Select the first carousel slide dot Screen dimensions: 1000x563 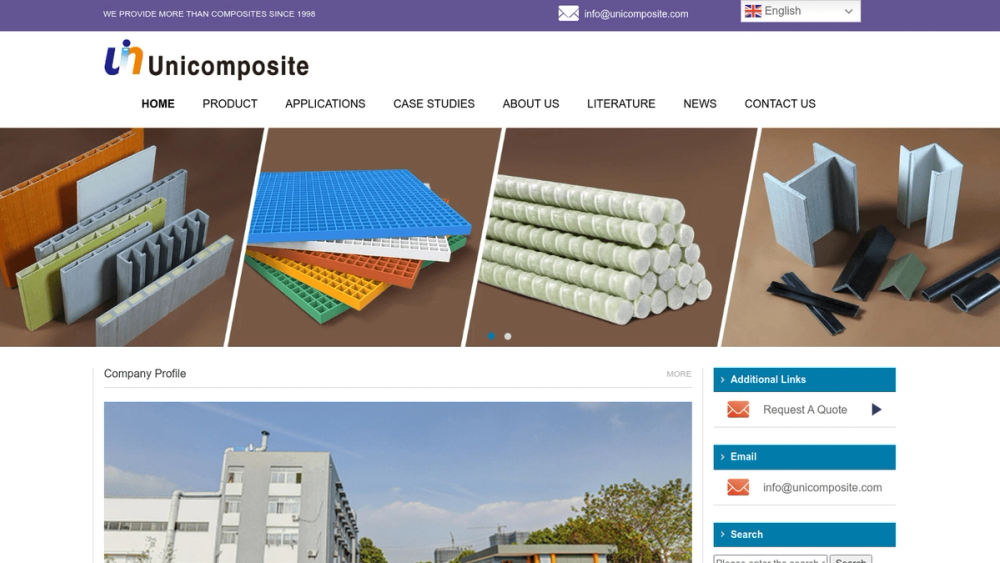(x=491, y=336)
